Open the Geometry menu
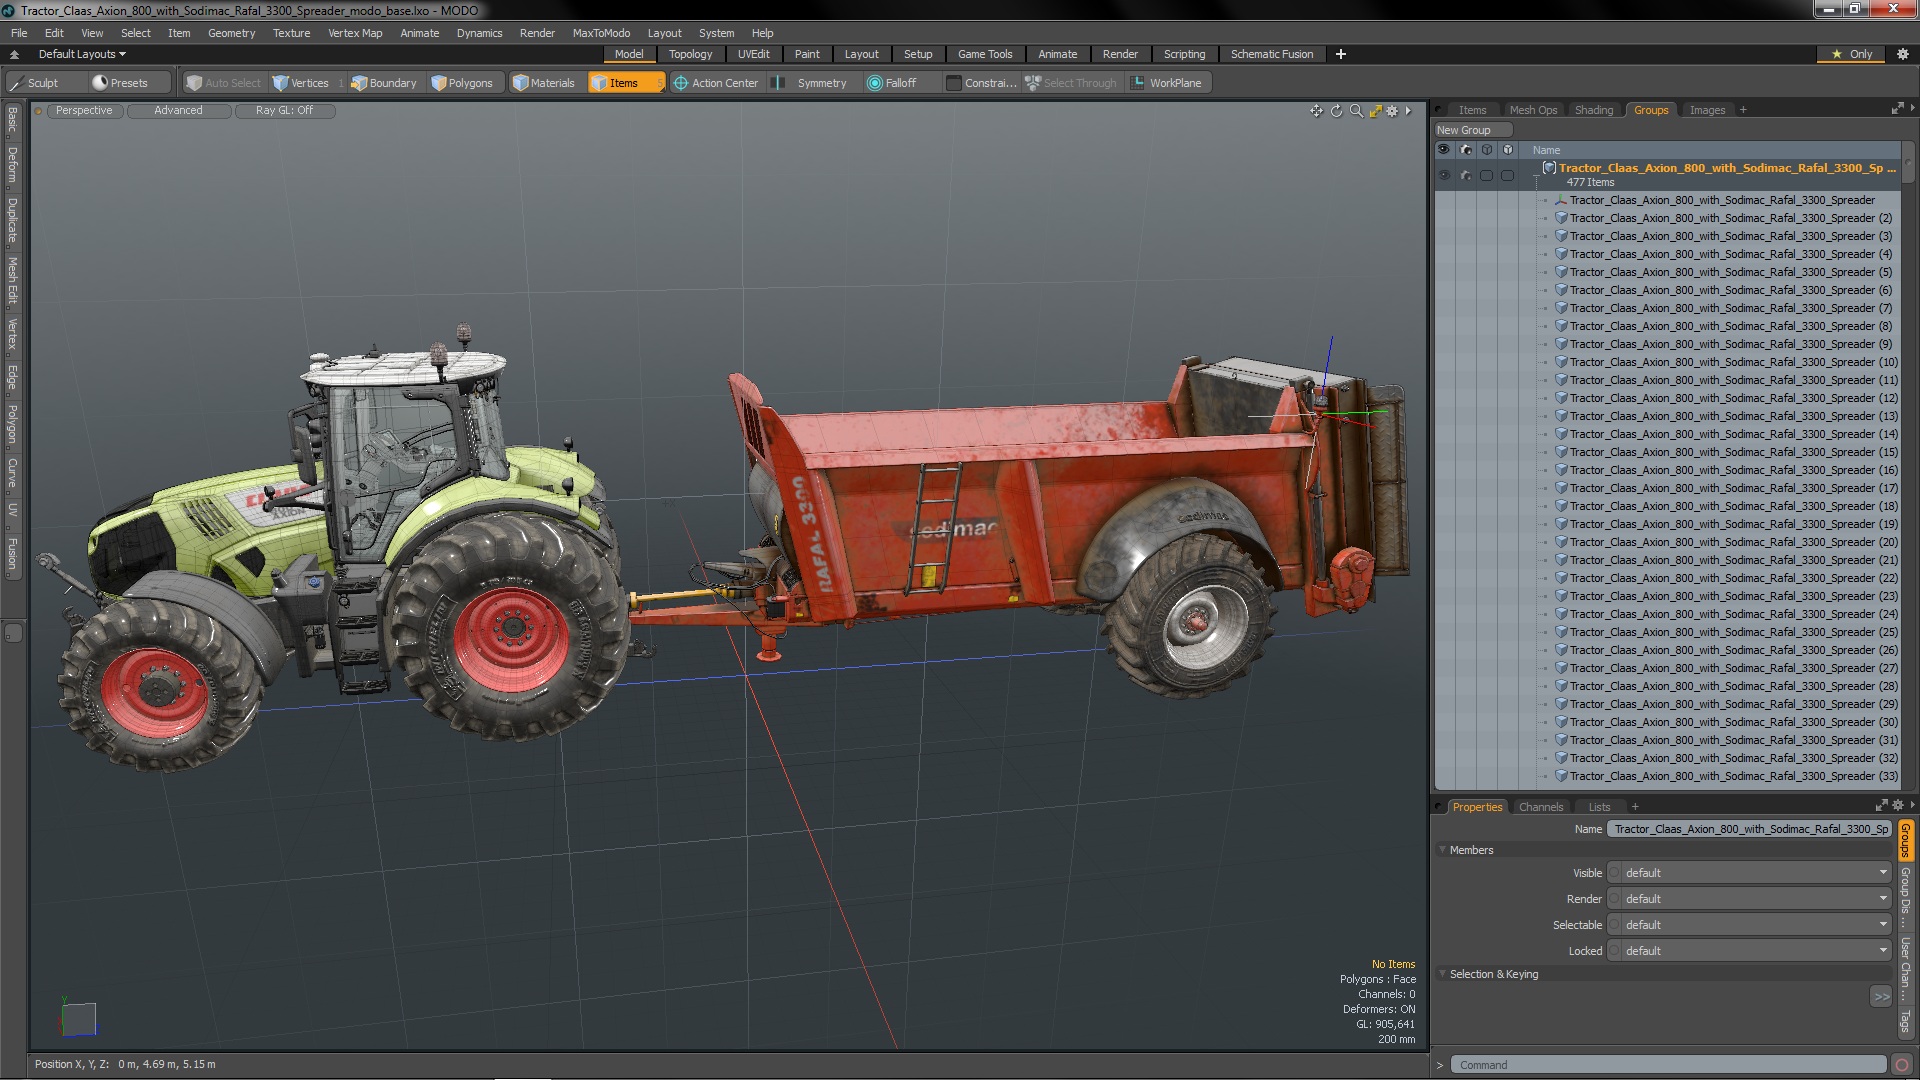The image size is (1920, 1080). pos(231,33)
